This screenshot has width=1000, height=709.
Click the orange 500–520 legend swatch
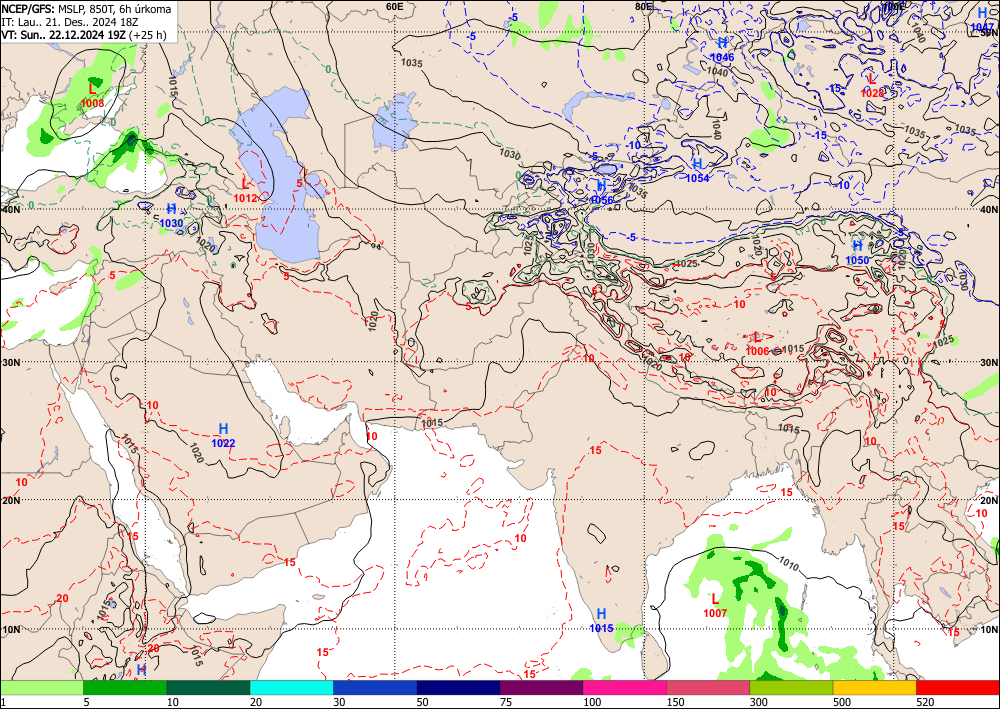click(x=875, y=687)
